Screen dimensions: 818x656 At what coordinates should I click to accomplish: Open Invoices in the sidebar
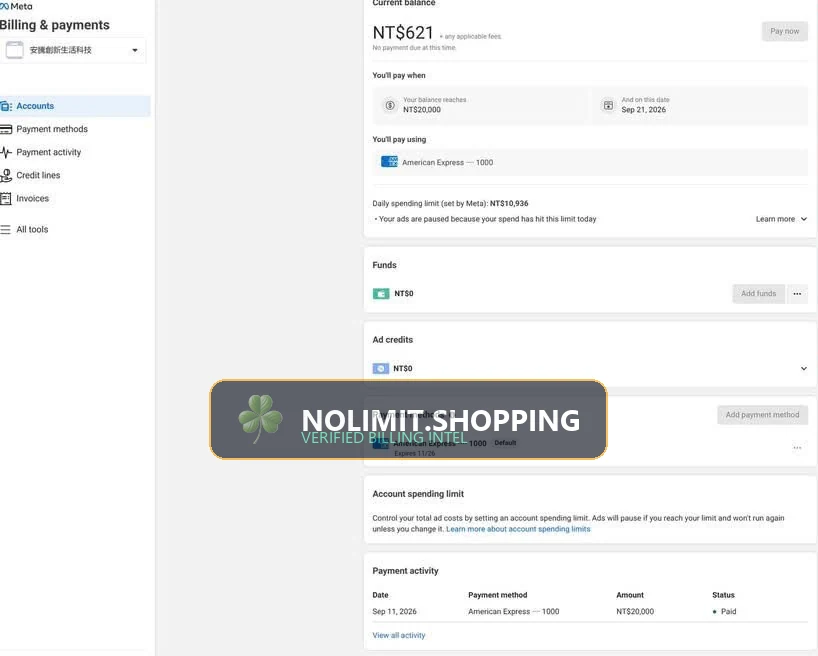(x=32, y=198)
